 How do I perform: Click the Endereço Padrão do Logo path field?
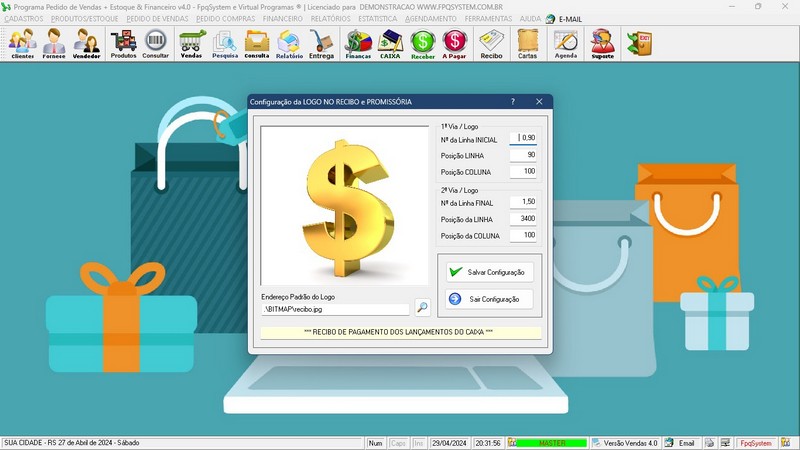pos(335,309)
